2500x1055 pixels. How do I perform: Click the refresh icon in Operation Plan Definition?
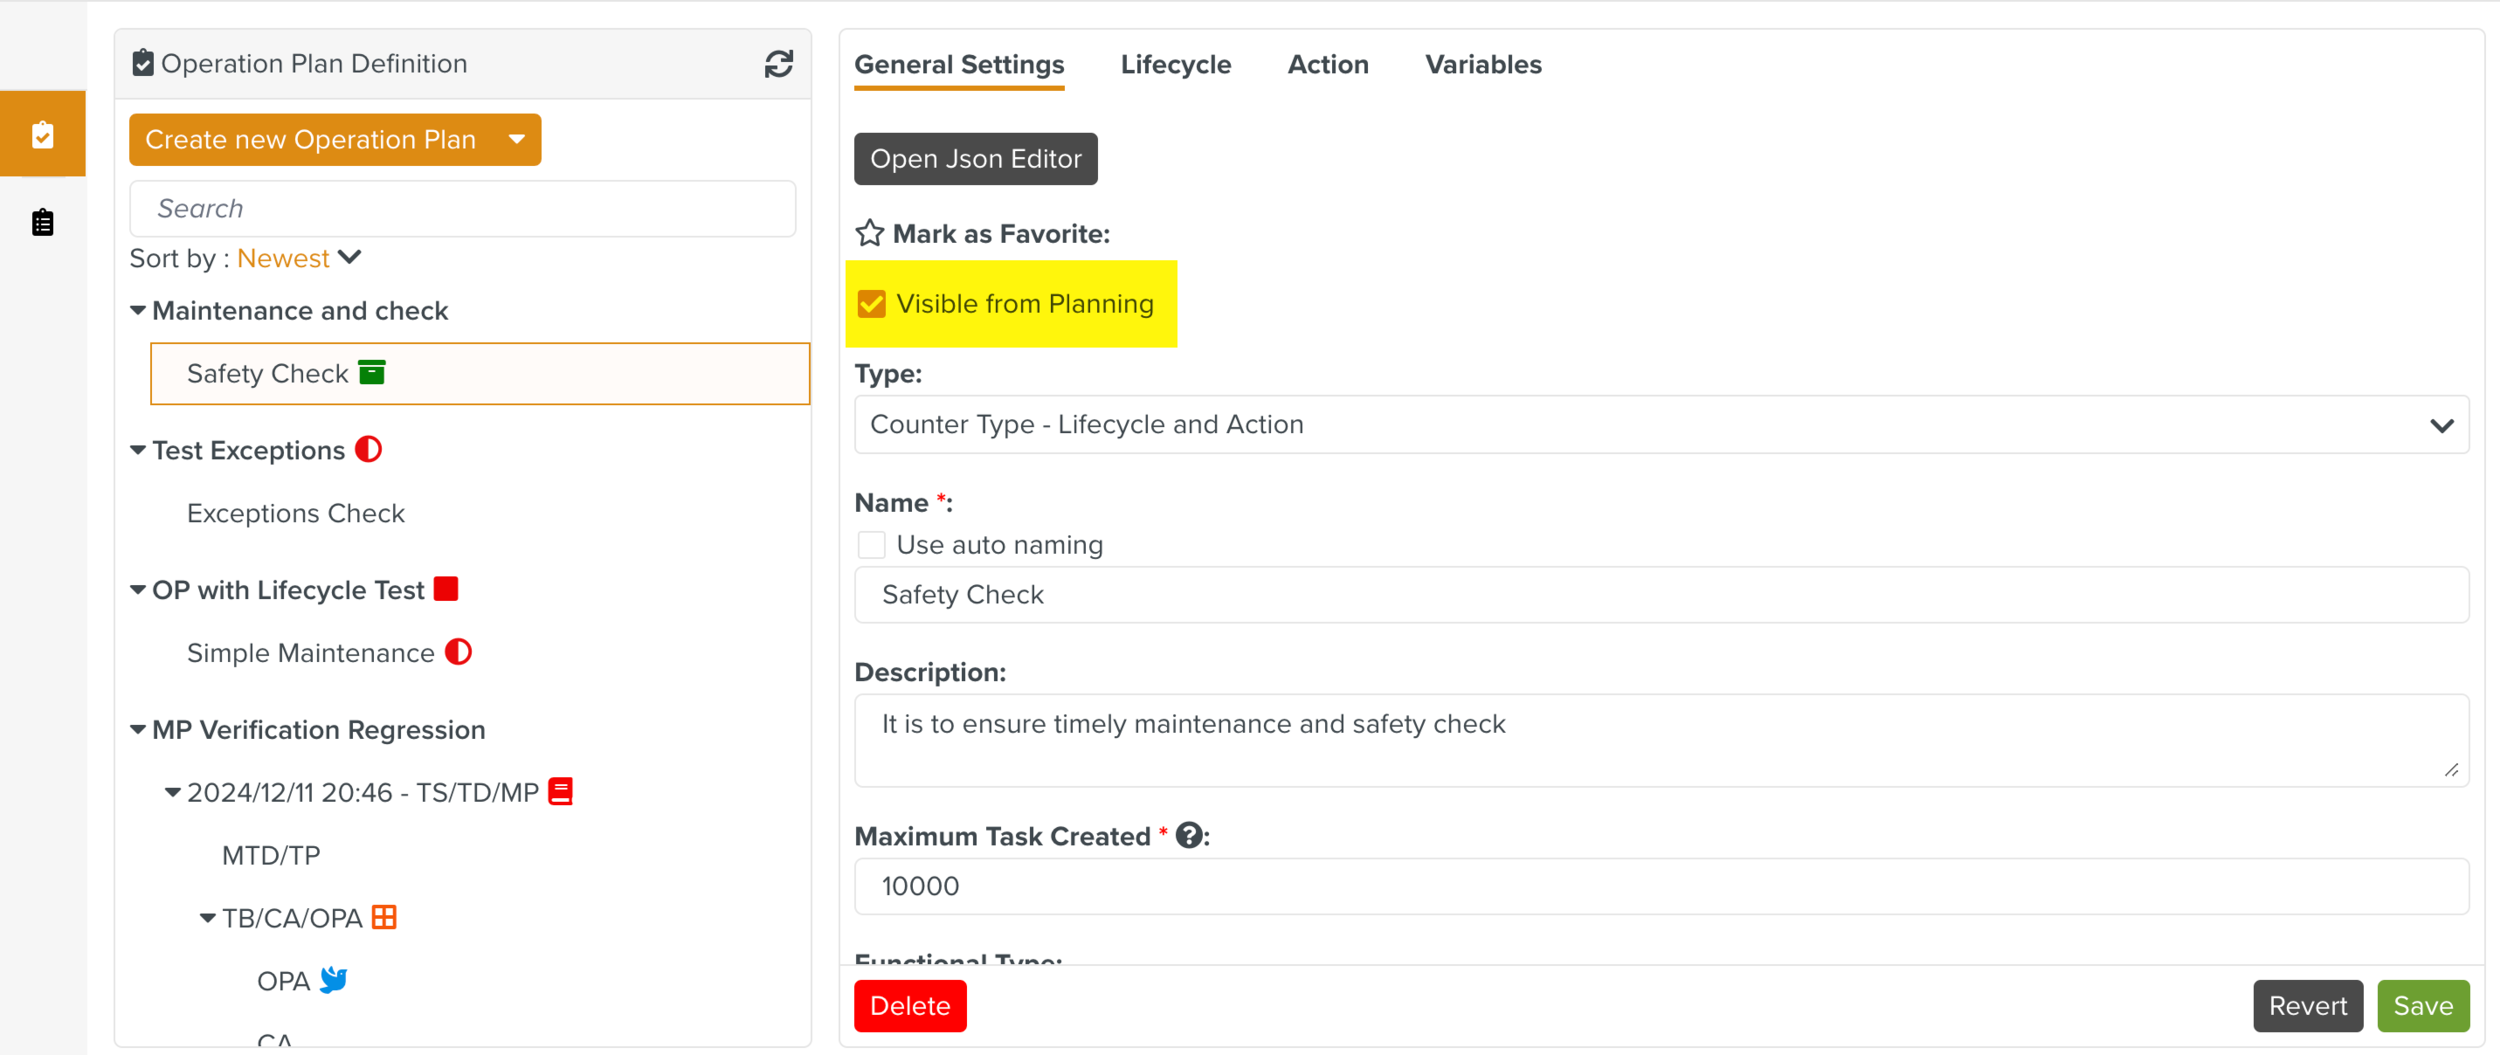(x=778, y=64)
